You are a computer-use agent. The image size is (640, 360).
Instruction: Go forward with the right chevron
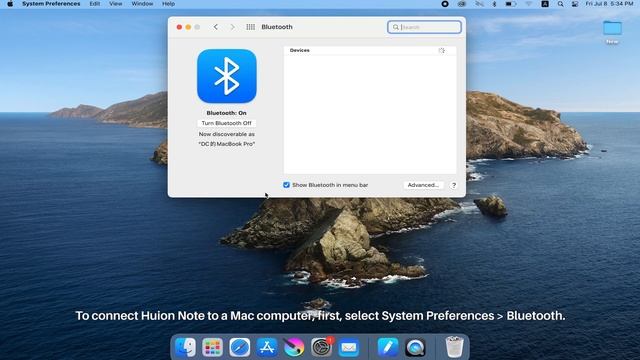[x=233, y=27]
